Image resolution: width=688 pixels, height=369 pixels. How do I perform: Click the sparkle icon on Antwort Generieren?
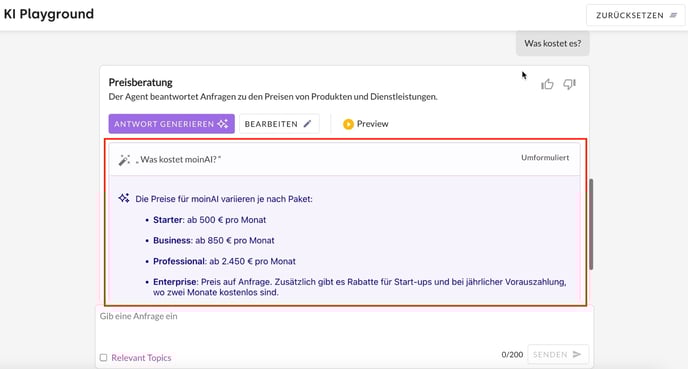pos(223,124)
